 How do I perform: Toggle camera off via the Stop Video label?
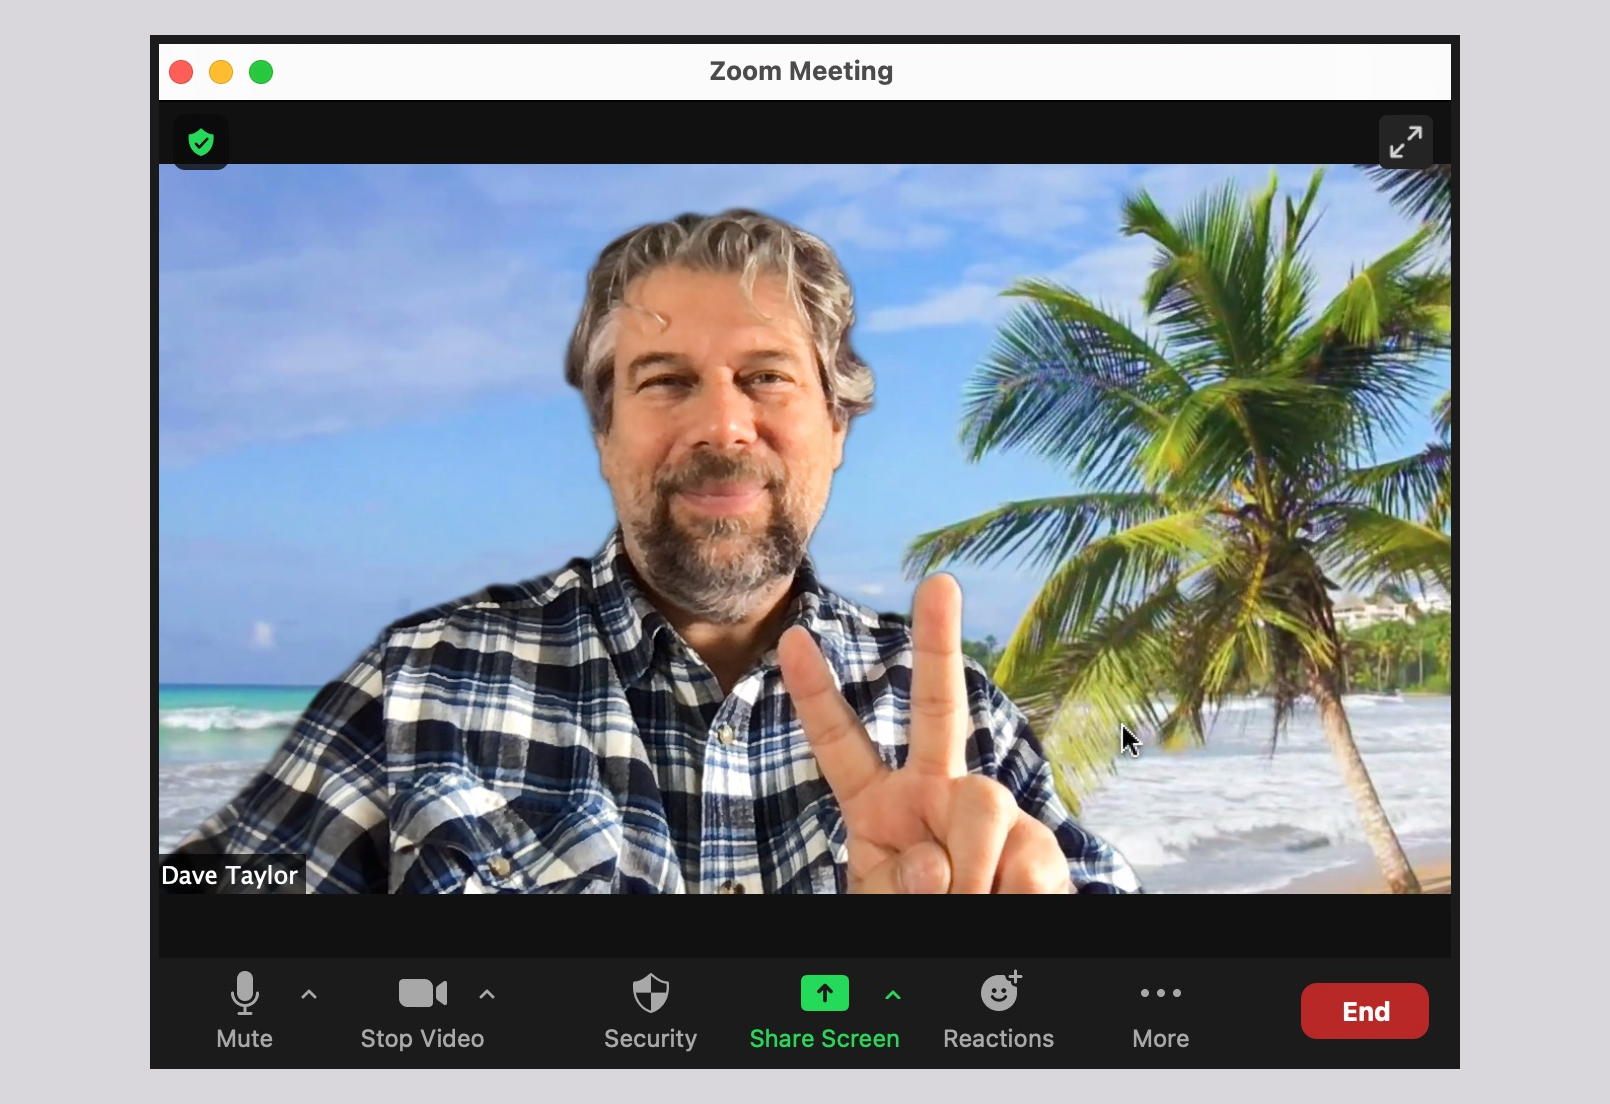[421, 1038]
